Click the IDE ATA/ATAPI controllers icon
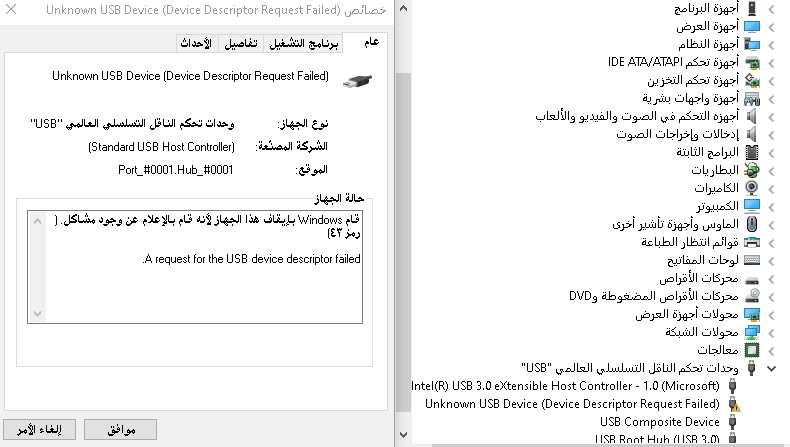790x447 pixels. (x=752, y=62)
